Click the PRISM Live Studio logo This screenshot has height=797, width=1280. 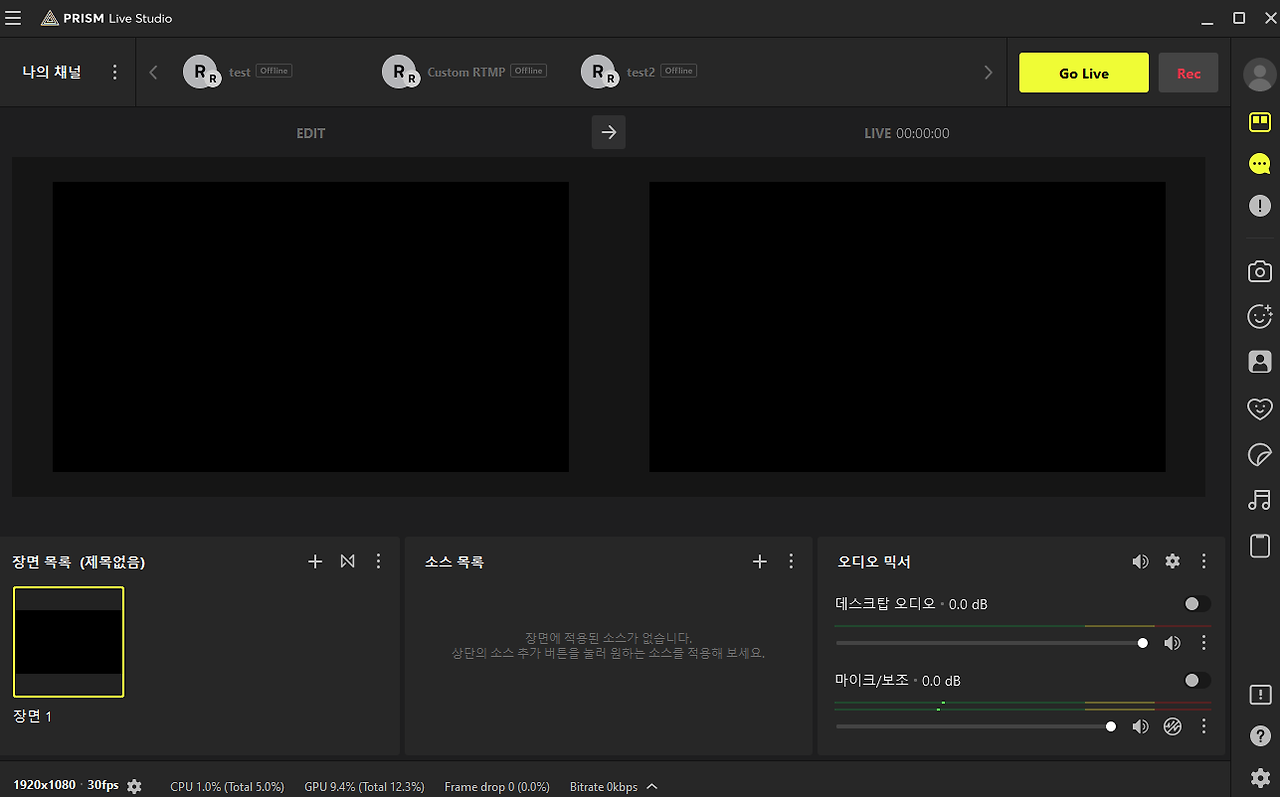tap(106, 18)
